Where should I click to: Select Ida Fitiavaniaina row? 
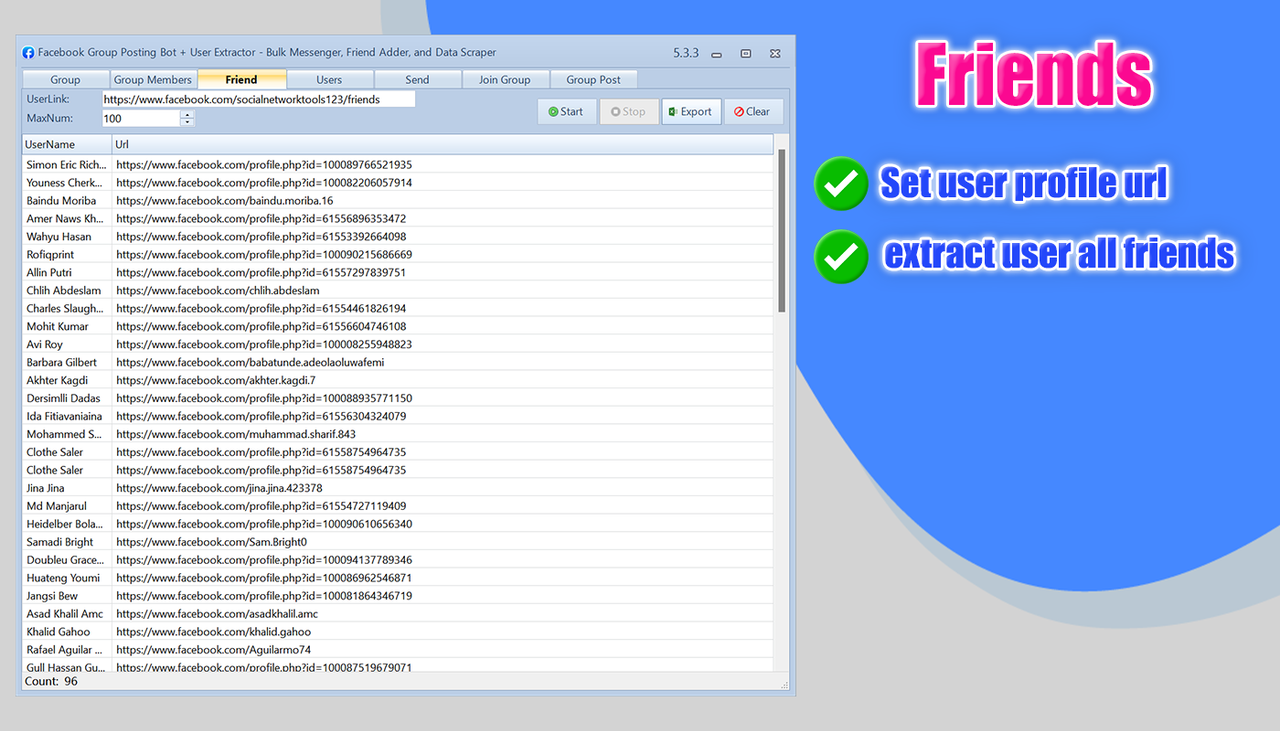tap(397, 417)
